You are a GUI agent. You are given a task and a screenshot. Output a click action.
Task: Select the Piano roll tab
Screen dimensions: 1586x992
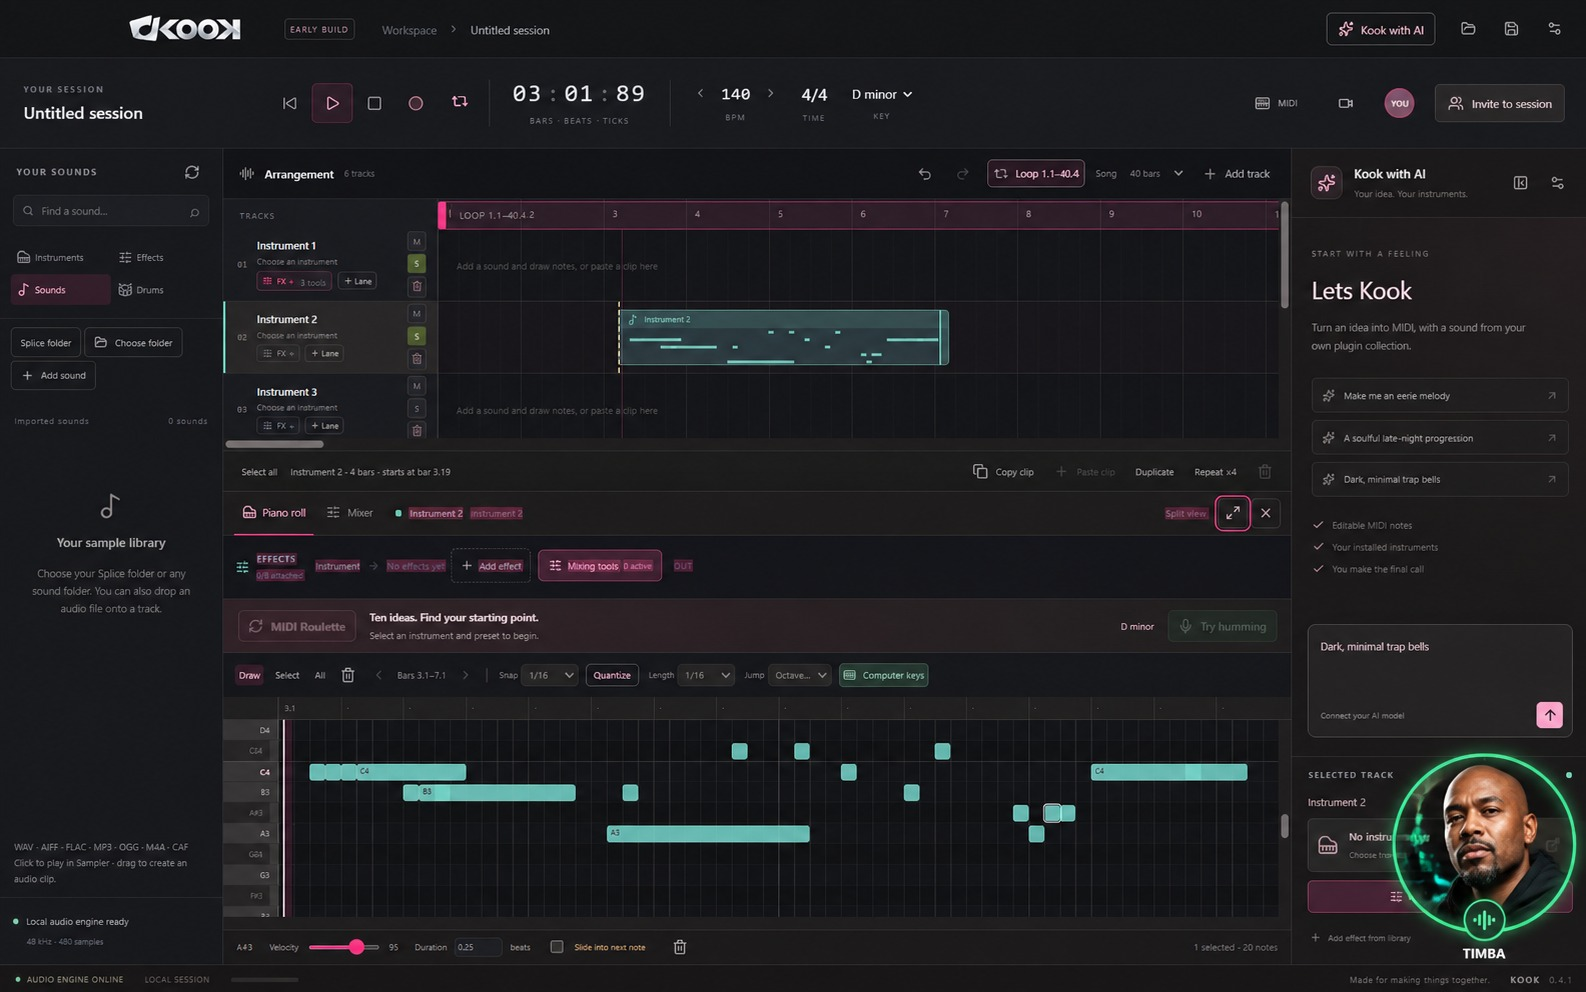click(274, 513)
